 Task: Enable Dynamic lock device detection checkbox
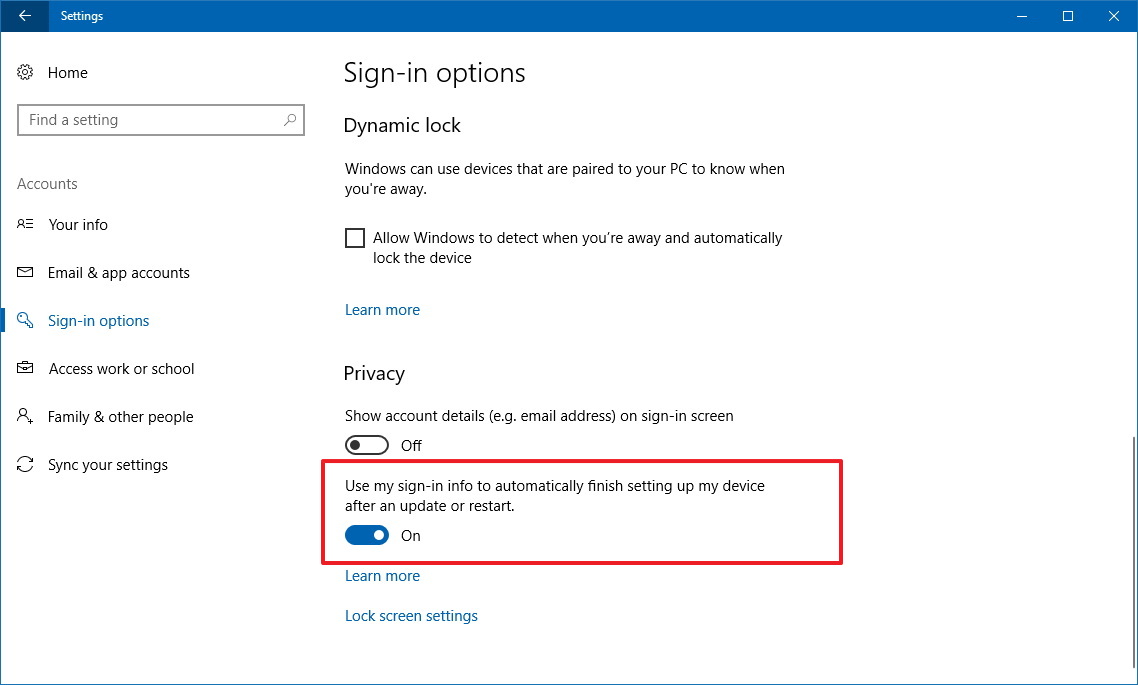(x=354, y=237)
